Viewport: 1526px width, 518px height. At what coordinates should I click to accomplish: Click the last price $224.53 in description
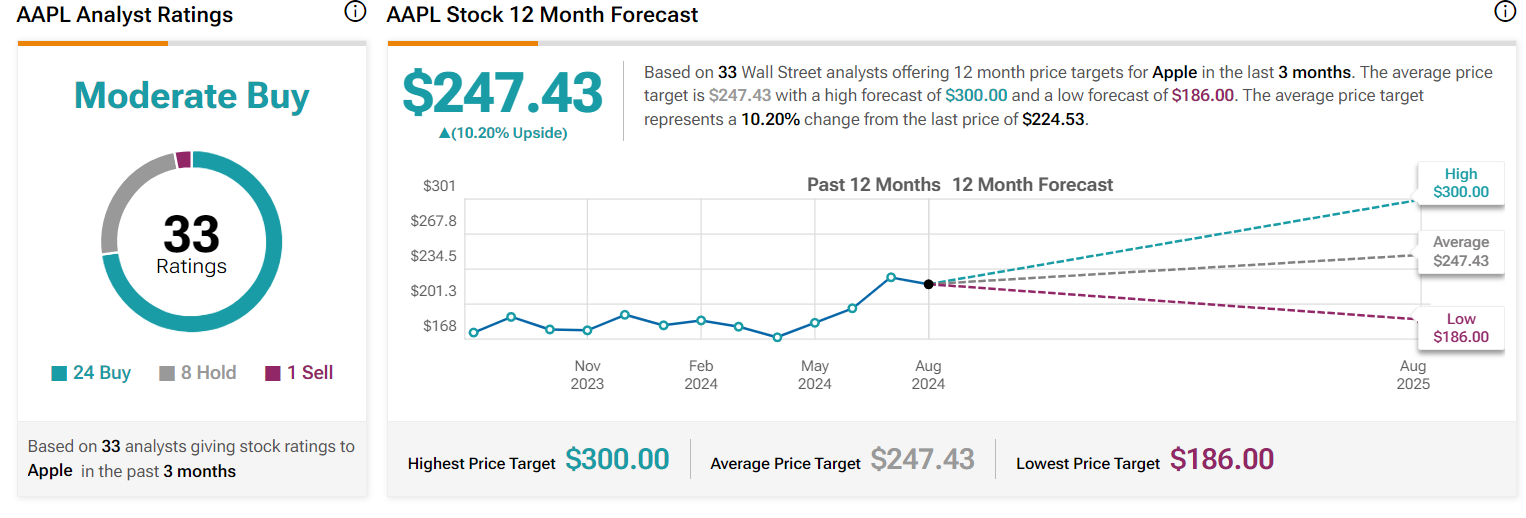pos(1055,119)
